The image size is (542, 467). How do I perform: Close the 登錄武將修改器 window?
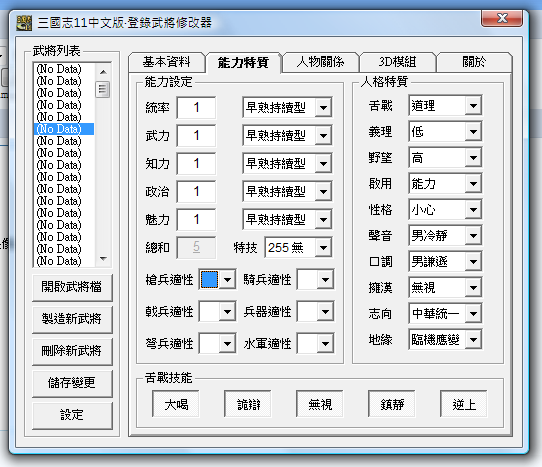point(502,18)
